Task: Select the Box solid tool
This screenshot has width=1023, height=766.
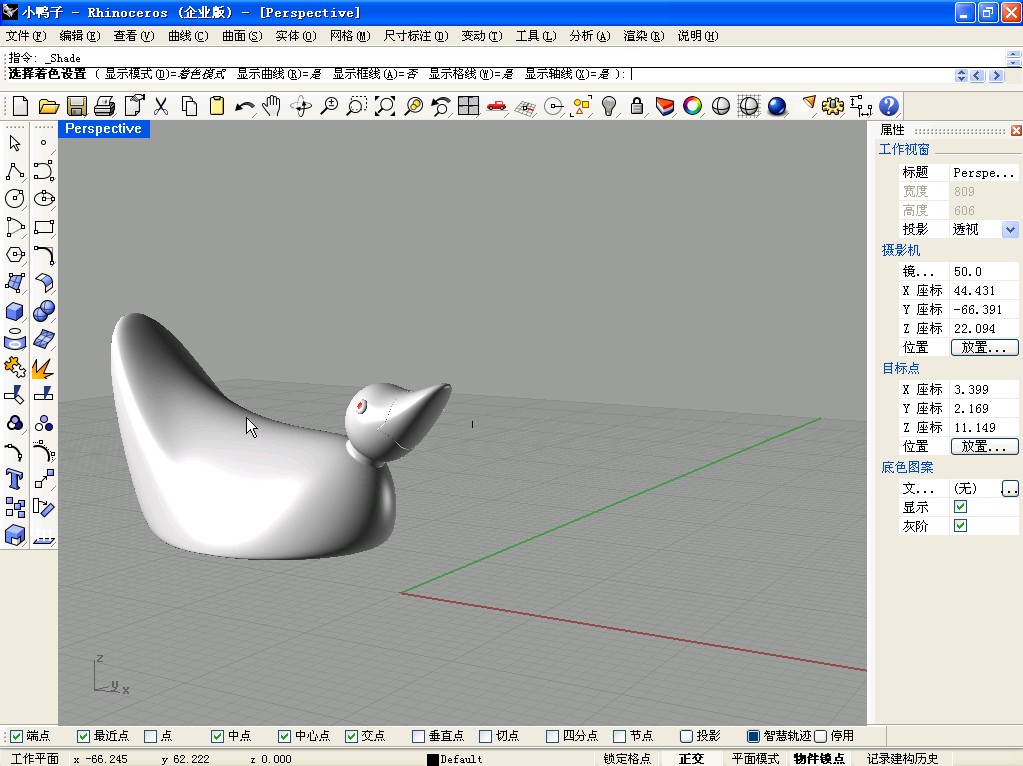Action: (x=15, y=311)
